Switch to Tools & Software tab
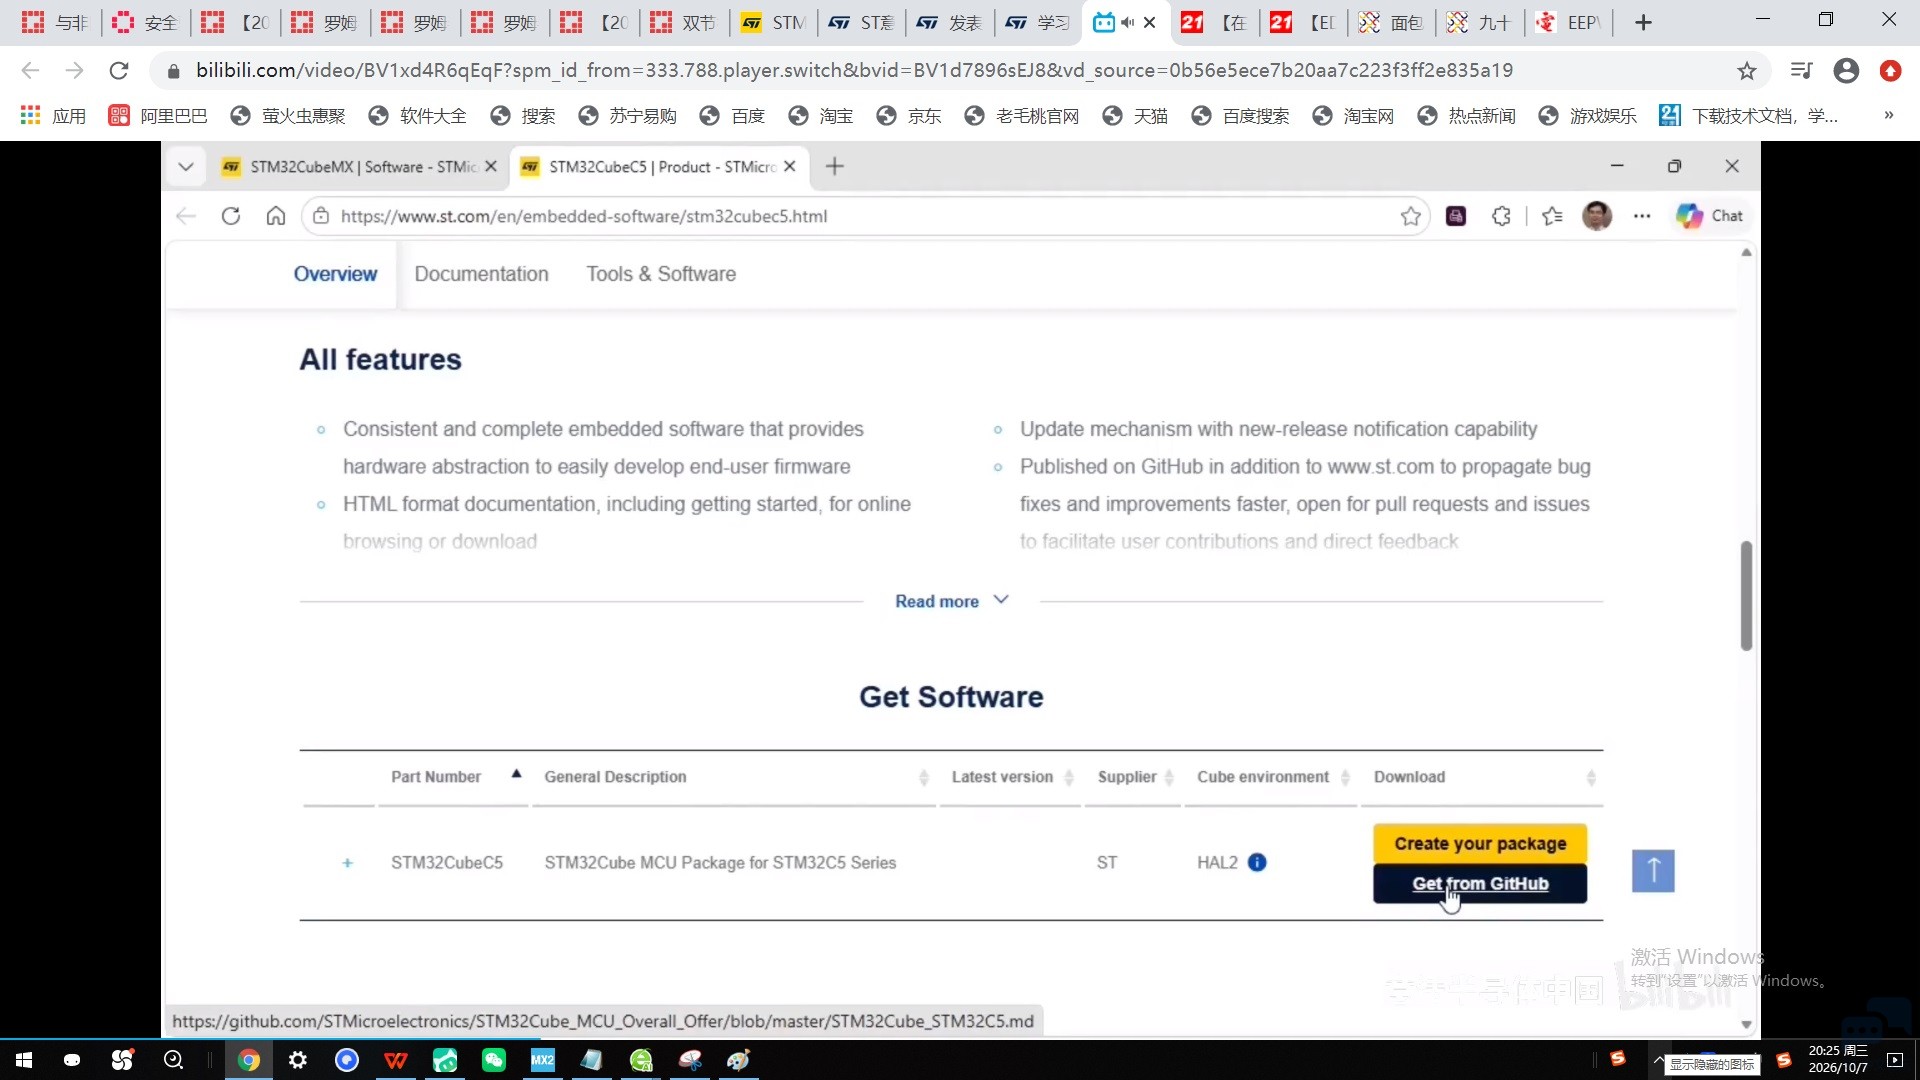The width and height of the screenshot is (1920, 1080). click(x=661, y=274)
